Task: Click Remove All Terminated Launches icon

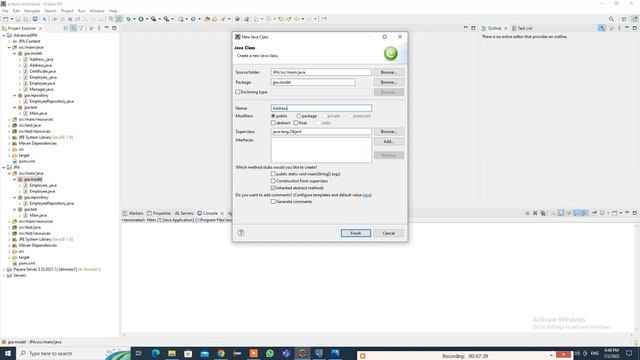Action: [x=543, y=213]
